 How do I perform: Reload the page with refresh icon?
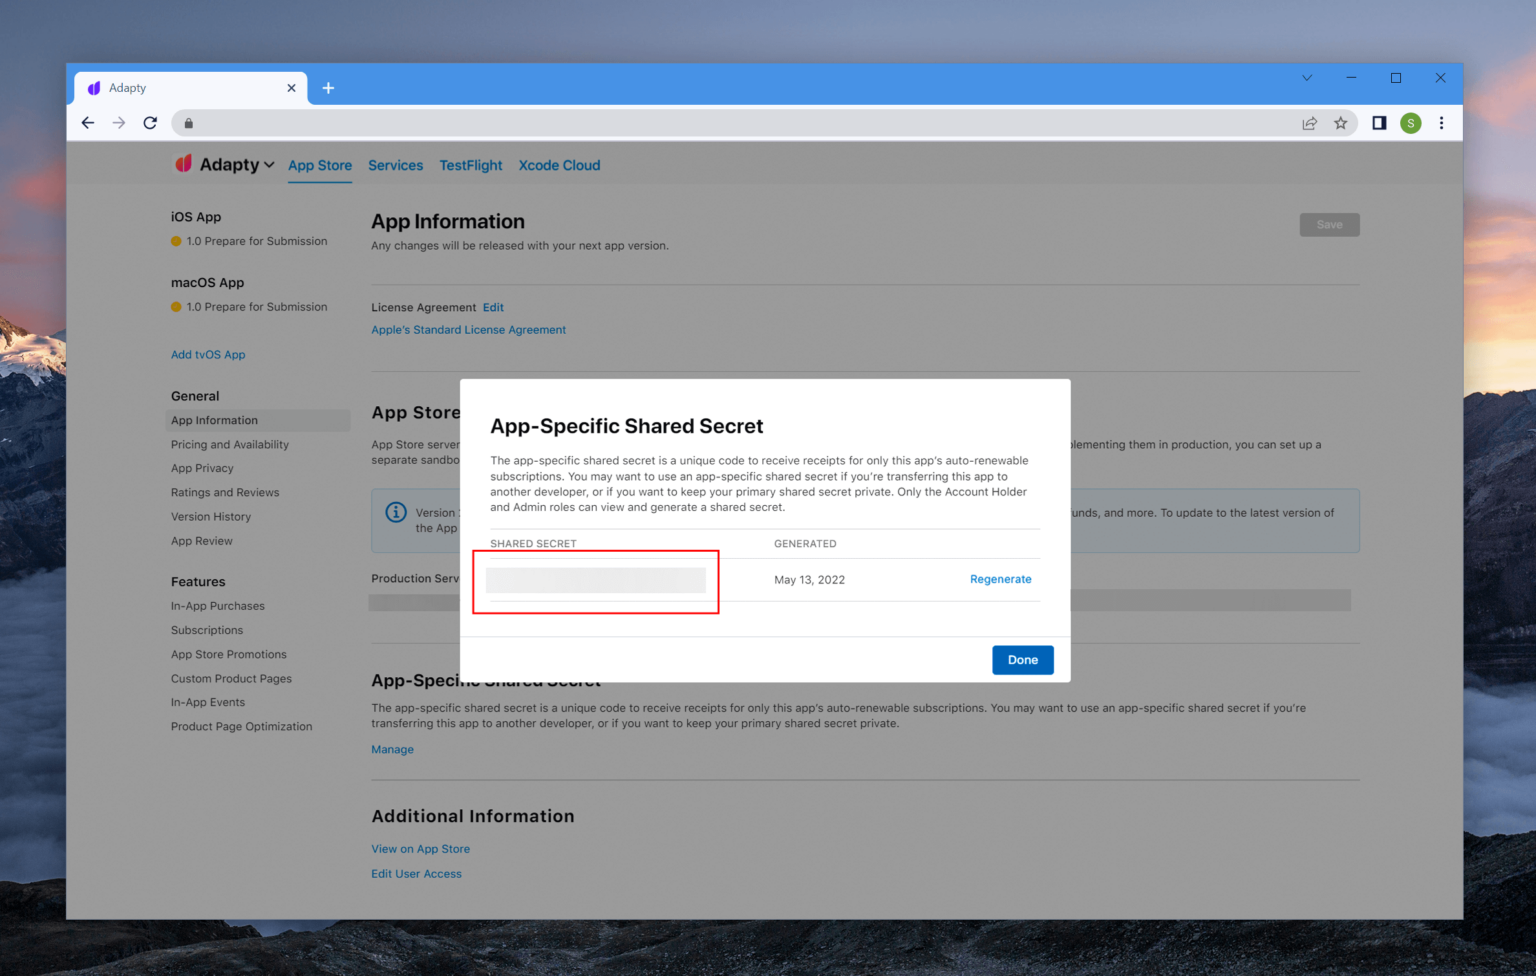point(150,123)
